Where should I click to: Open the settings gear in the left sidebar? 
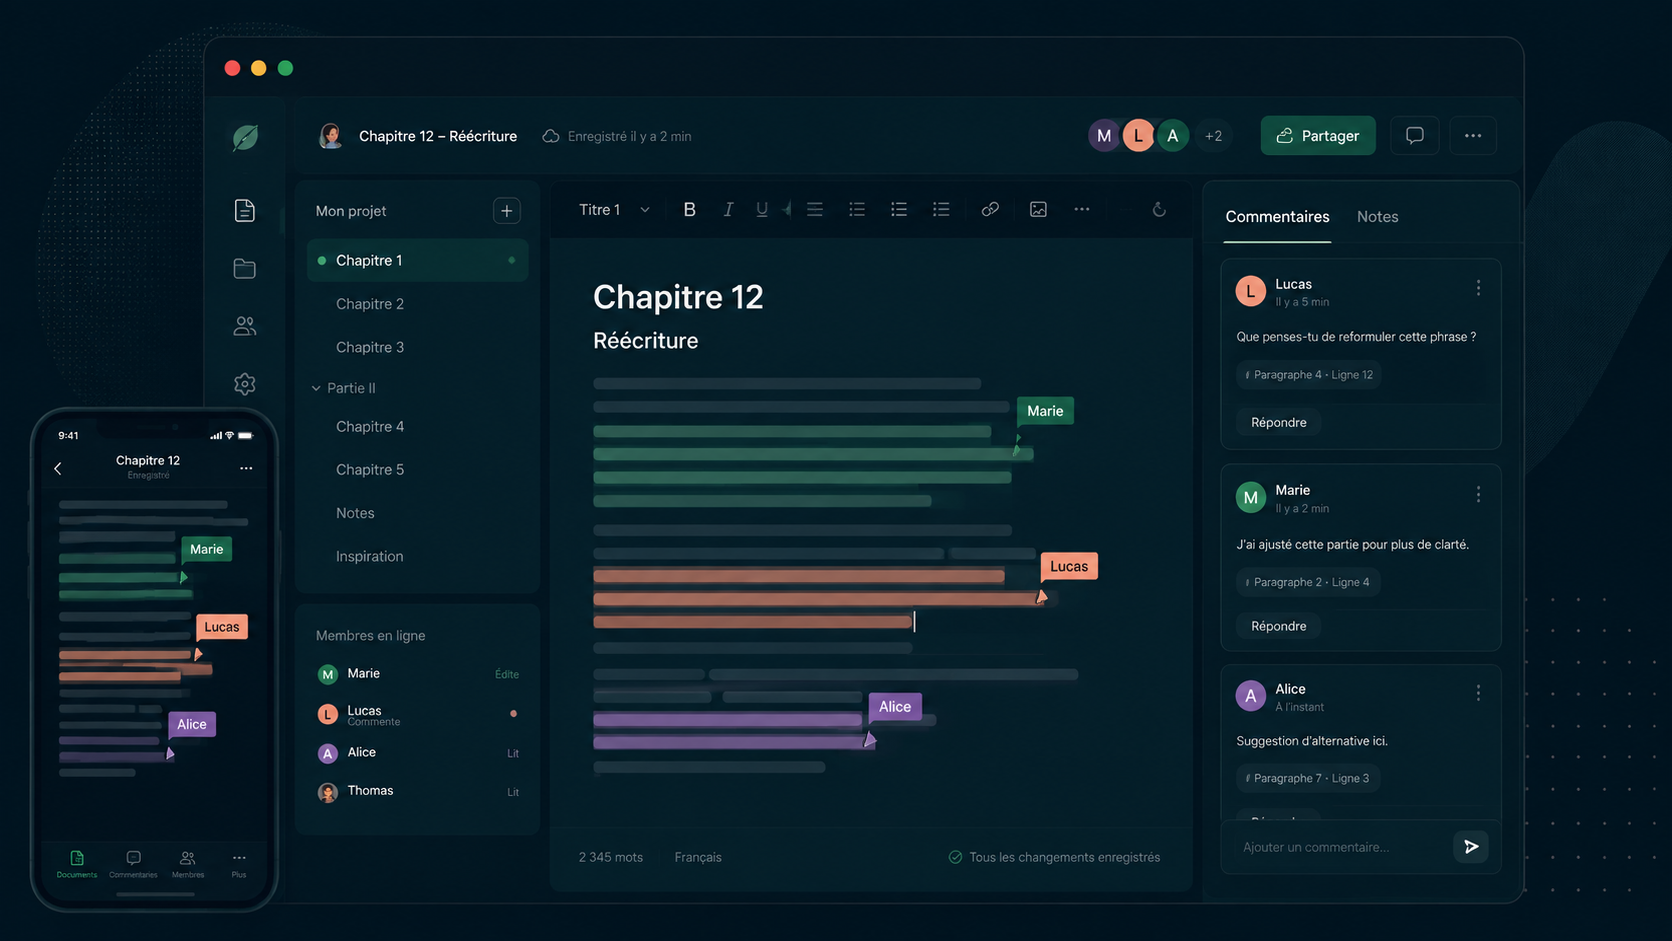tap(244, 384)
